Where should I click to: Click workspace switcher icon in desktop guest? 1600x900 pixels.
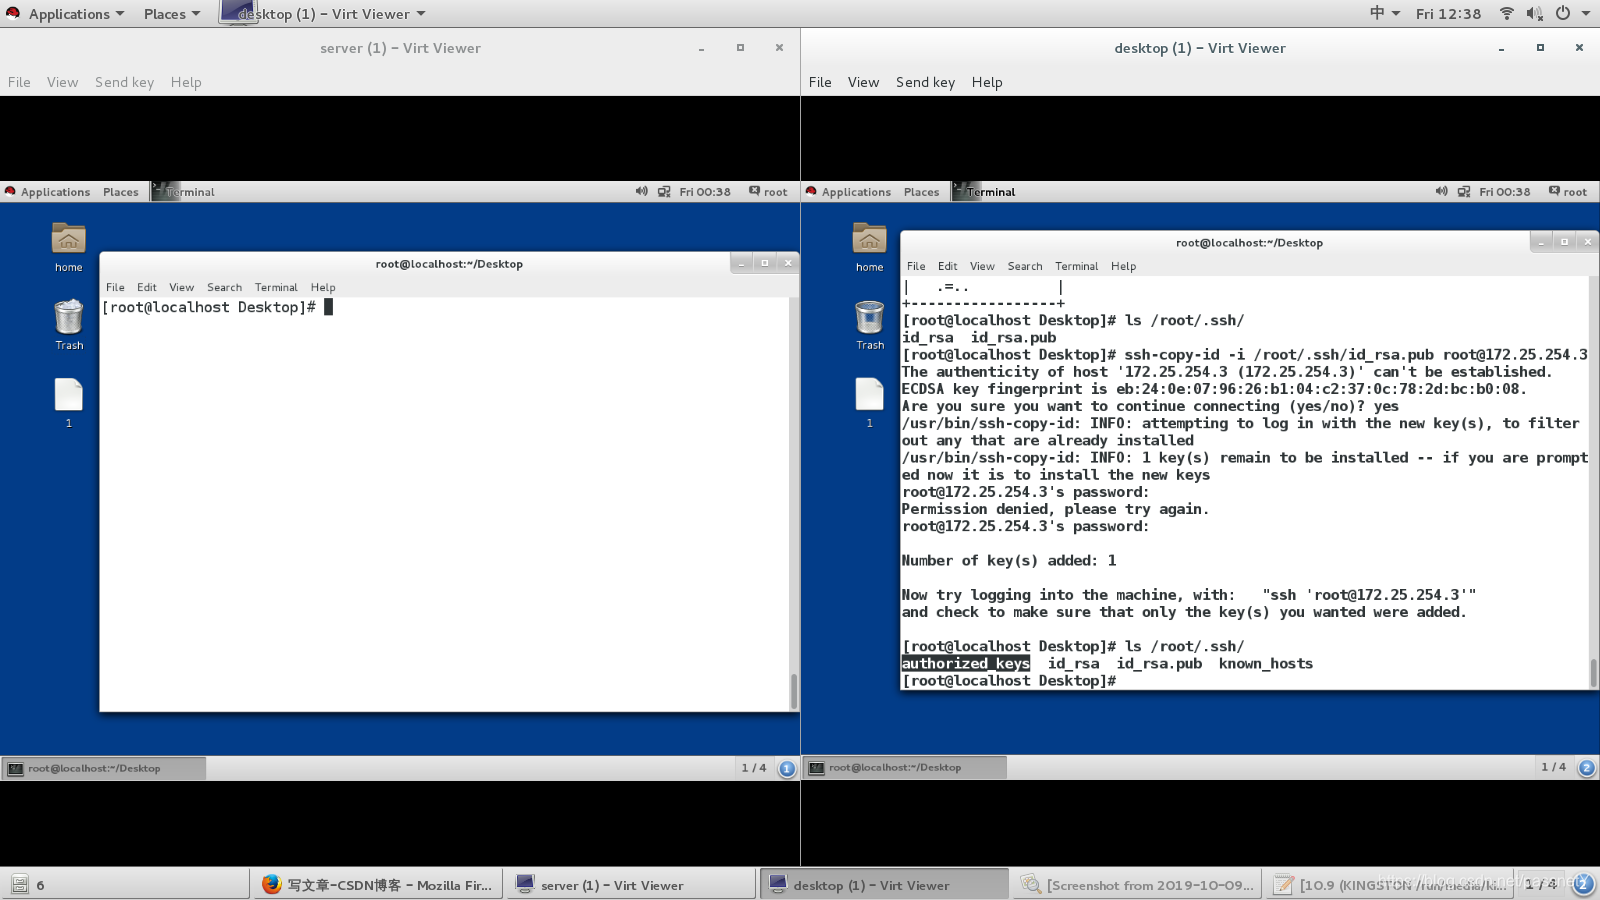(1587, 768)
